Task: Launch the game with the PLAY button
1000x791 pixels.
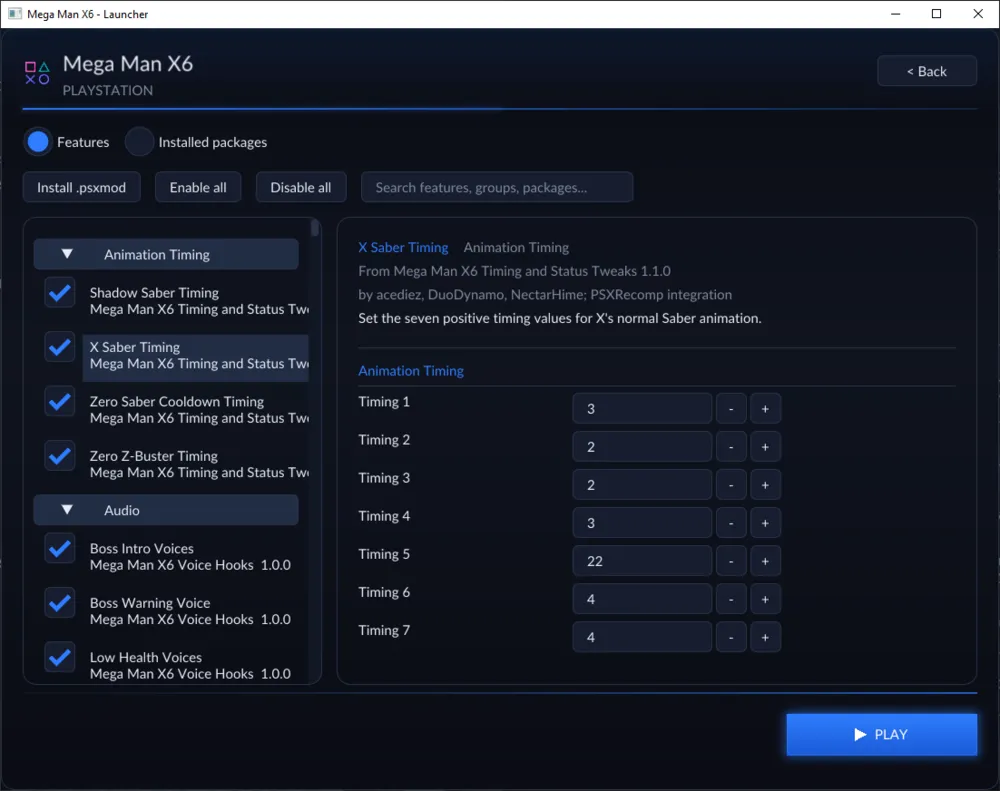Action: point(881,734)
